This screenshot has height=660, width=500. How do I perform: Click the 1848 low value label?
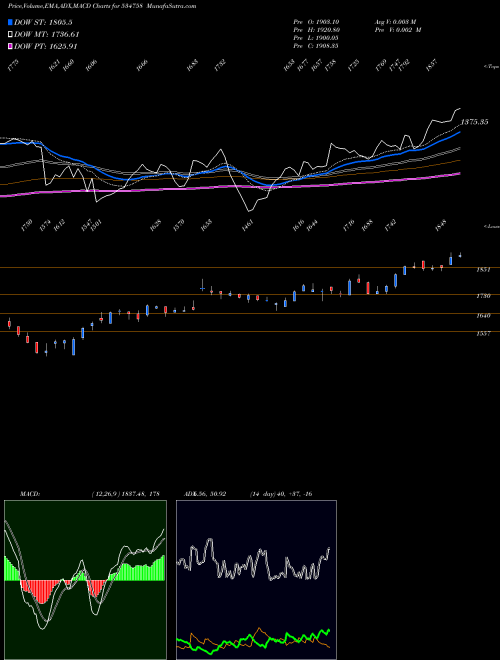point(441,226)
